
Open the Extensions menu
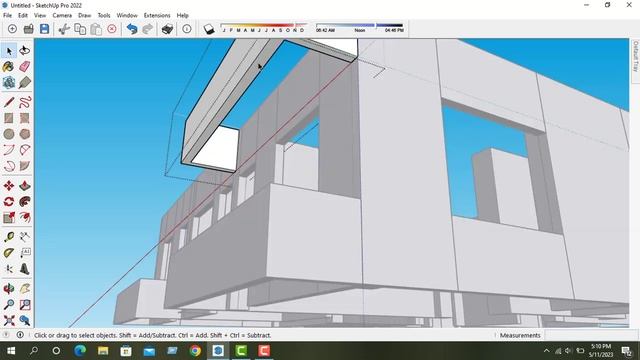[157, 15]
